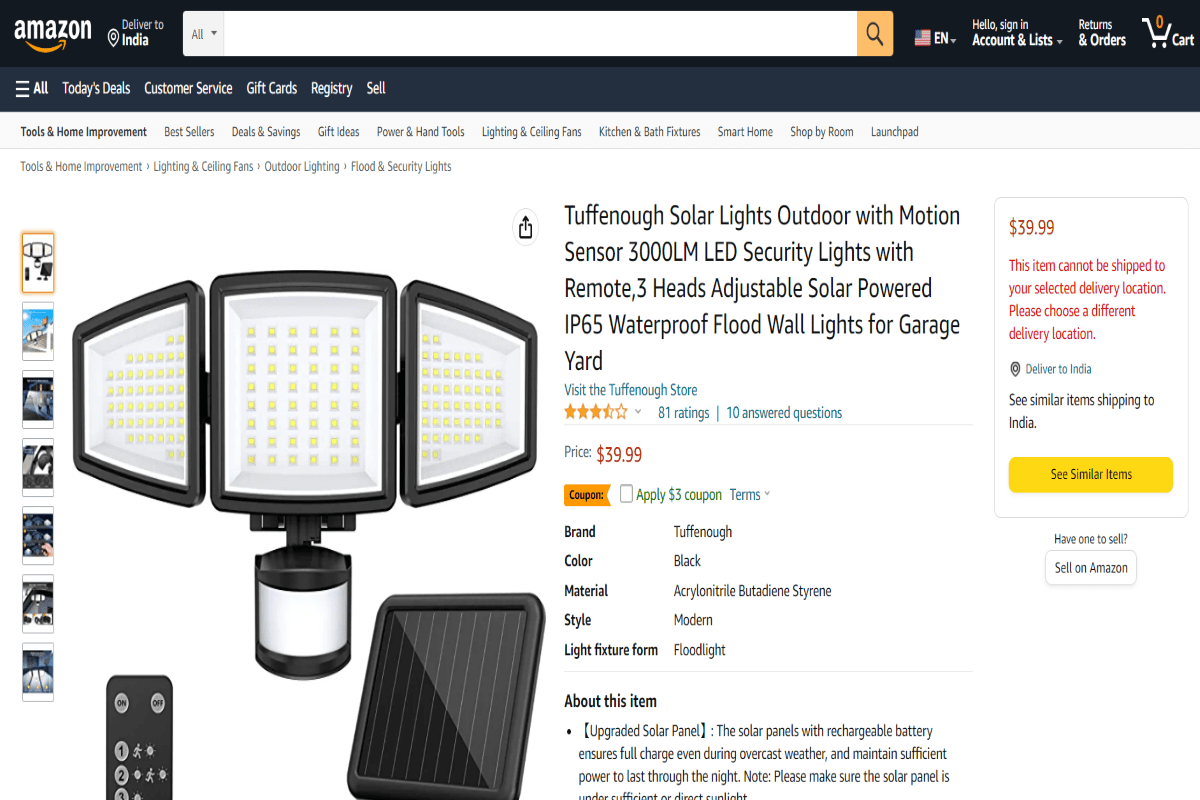Open the 10 answered questions link
This screenshot has width=1200, height=800.
784,413
